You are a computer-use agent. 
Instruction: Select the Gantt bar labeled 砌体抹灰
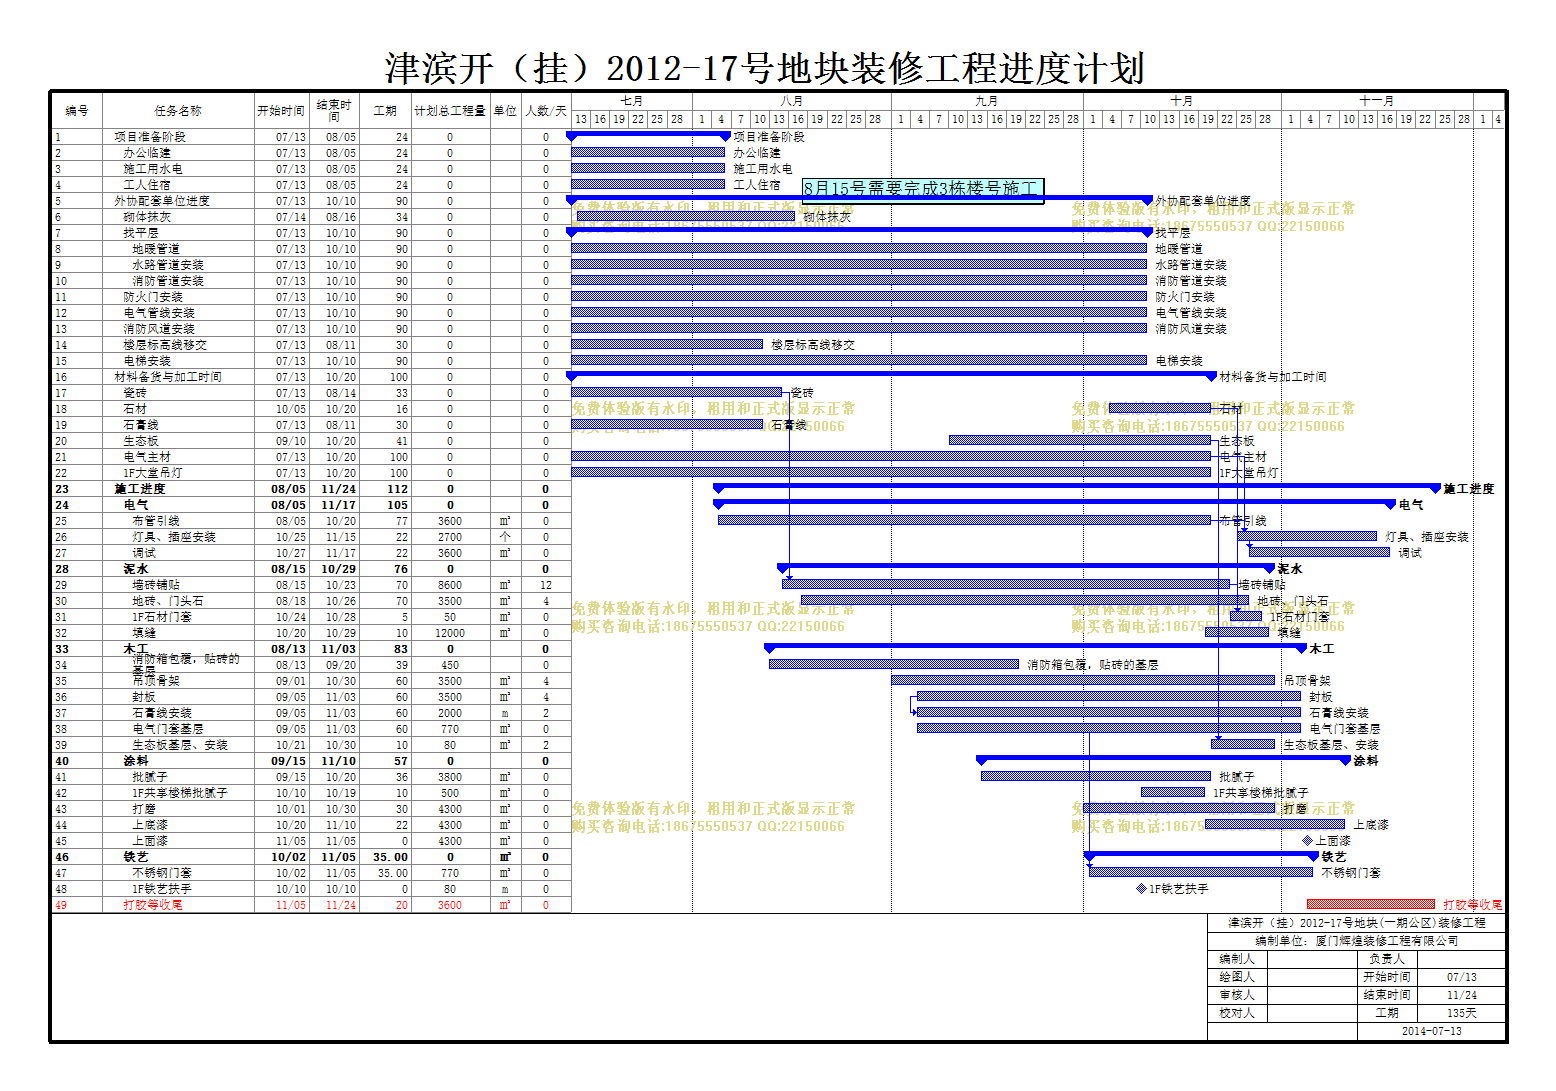pos(686,216)
